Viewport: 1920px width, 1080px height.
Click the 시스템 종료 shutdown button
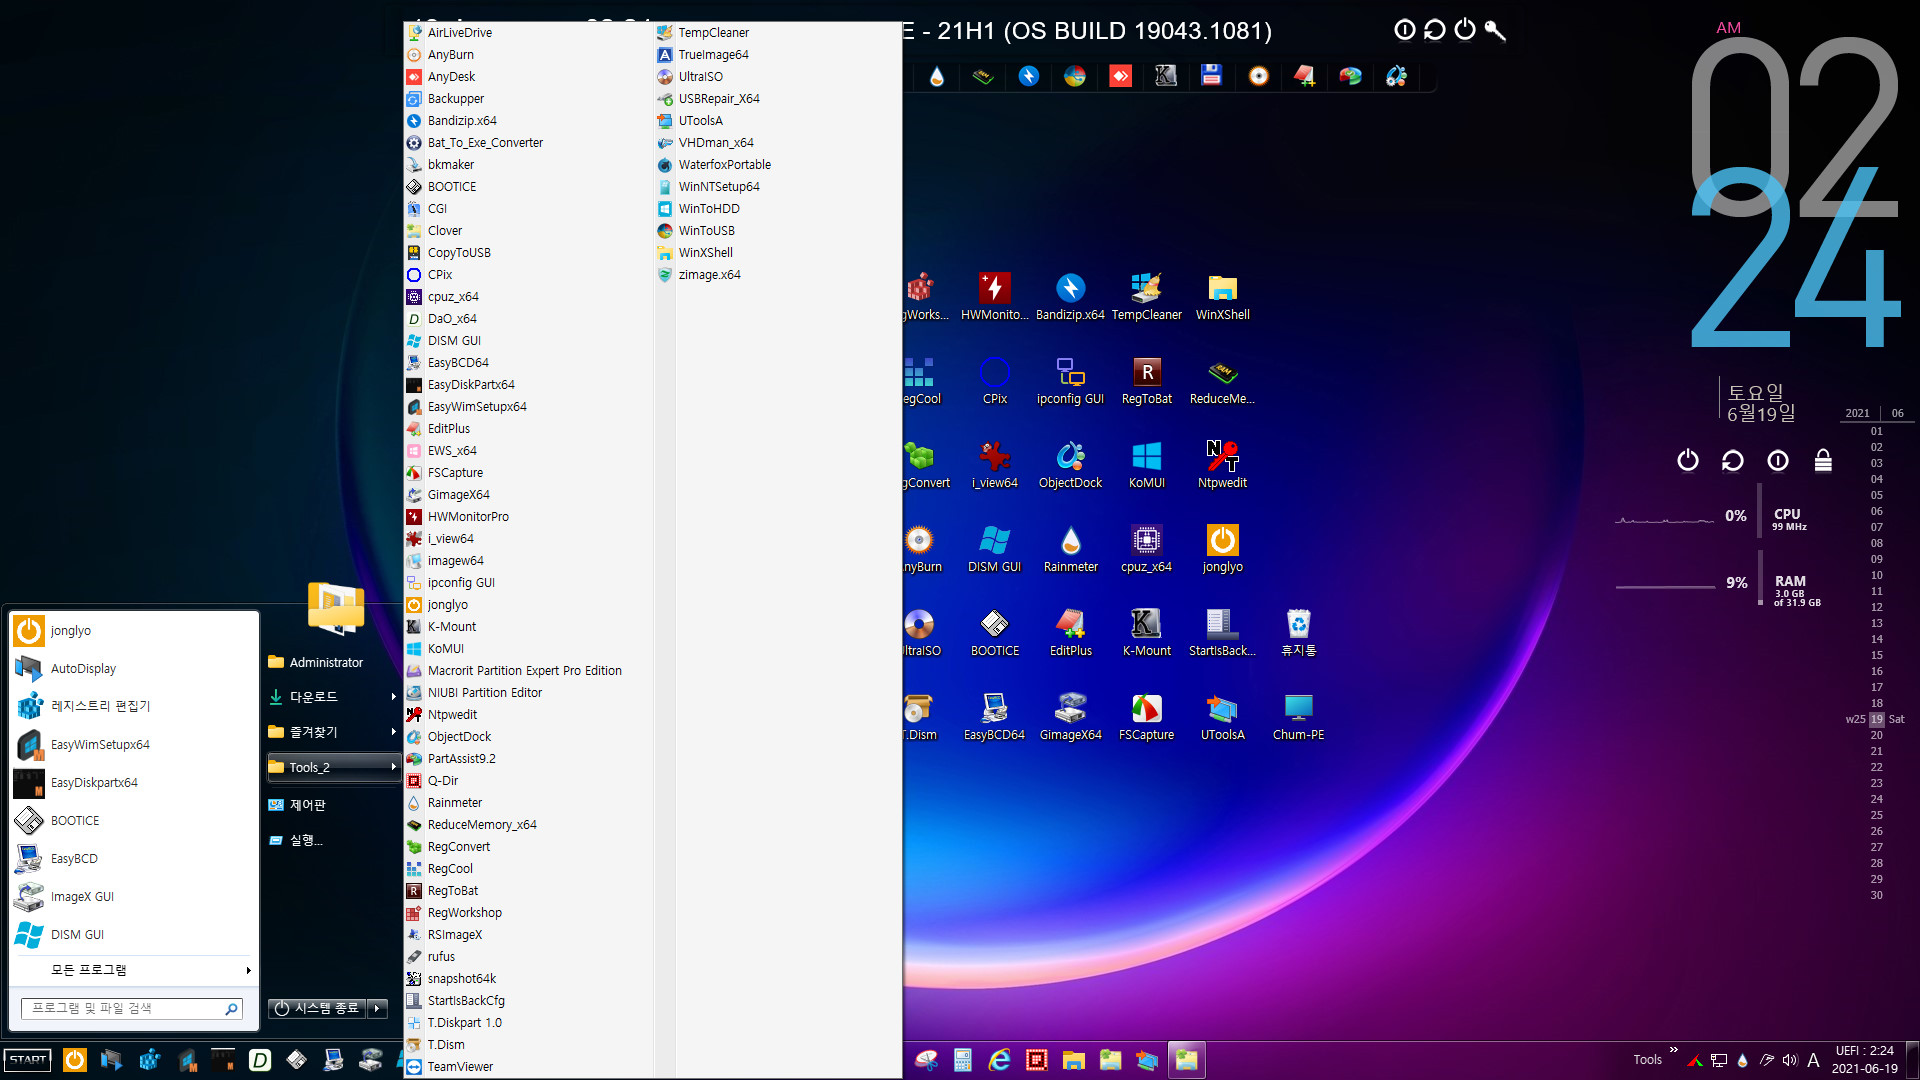coord(317,1008)
